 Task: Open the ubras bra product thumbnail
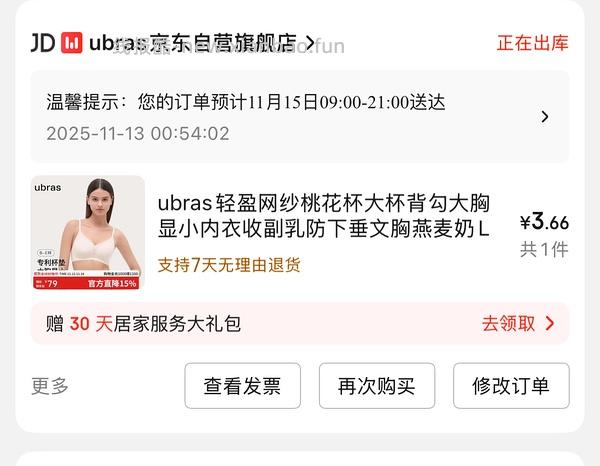point(88,233)
